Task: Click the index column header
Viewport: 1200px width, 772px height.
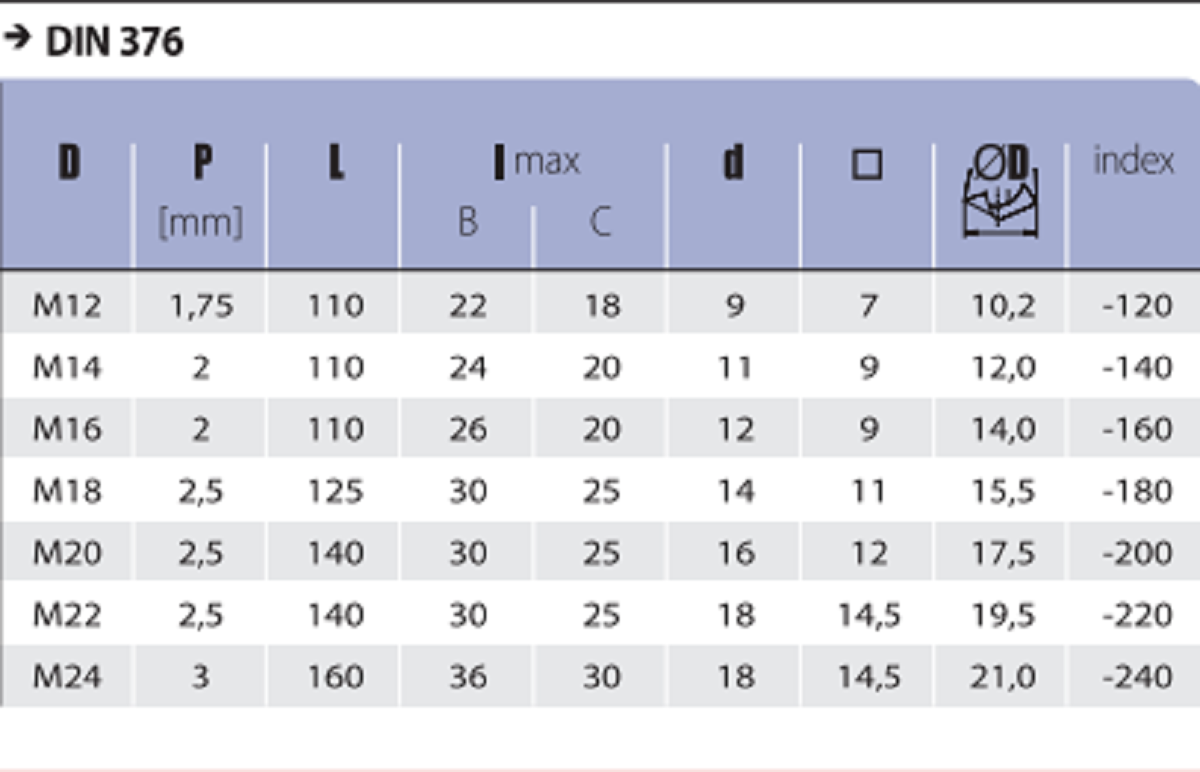Action: (1134, 161)
